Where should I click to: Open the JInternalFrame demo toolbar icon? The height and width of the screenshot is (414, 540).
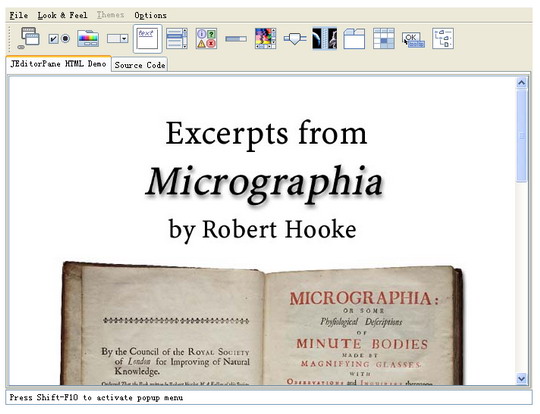click(x=29, y=38)
